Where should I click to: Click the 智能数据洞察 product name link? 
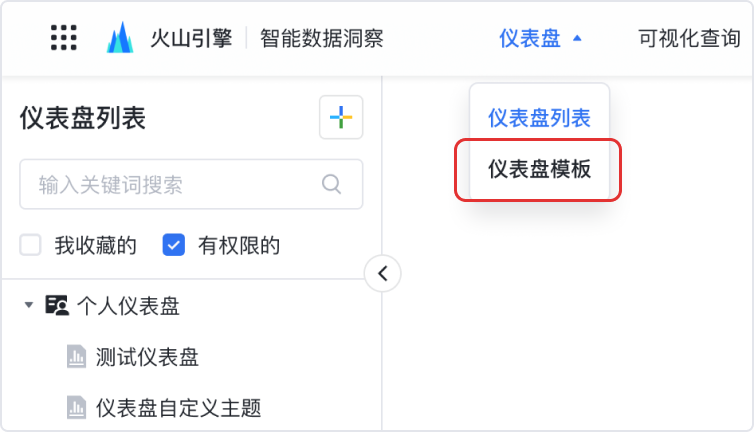321,39
